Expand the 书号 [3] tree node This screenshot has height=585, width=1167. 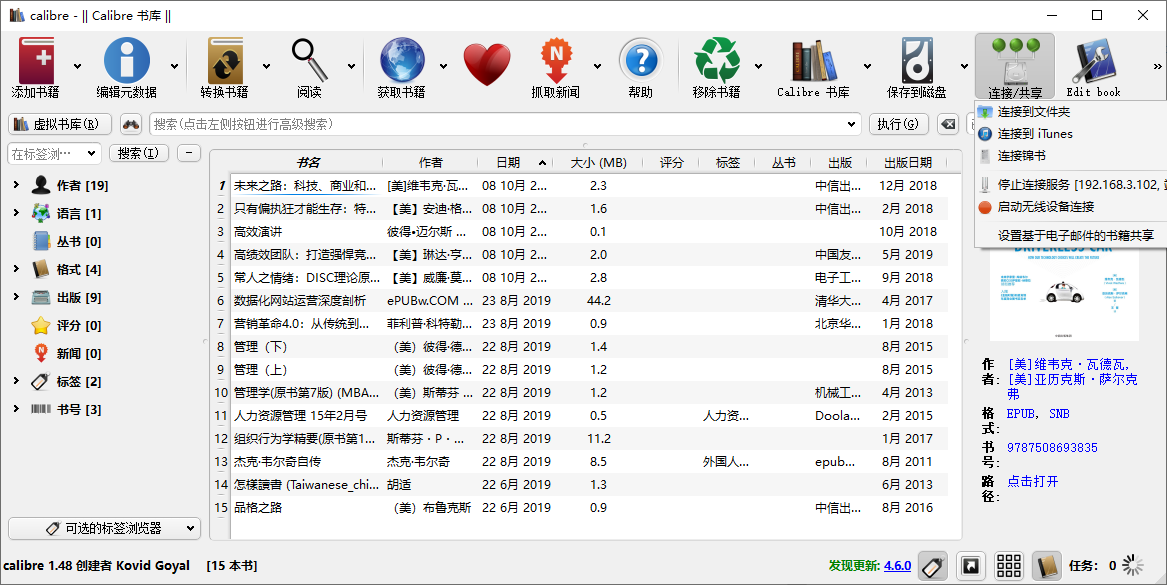point(16,409)
